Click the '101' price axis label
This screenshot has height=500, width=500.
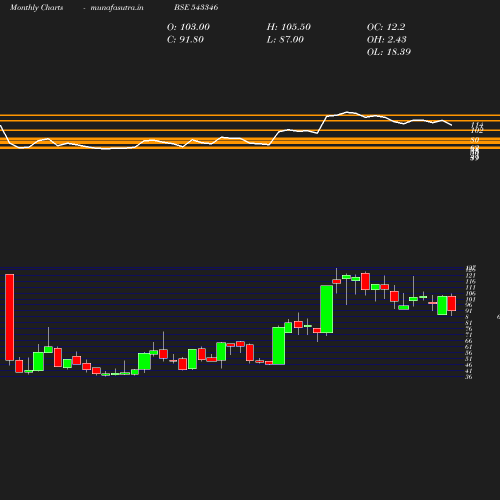tap(470, 299)
